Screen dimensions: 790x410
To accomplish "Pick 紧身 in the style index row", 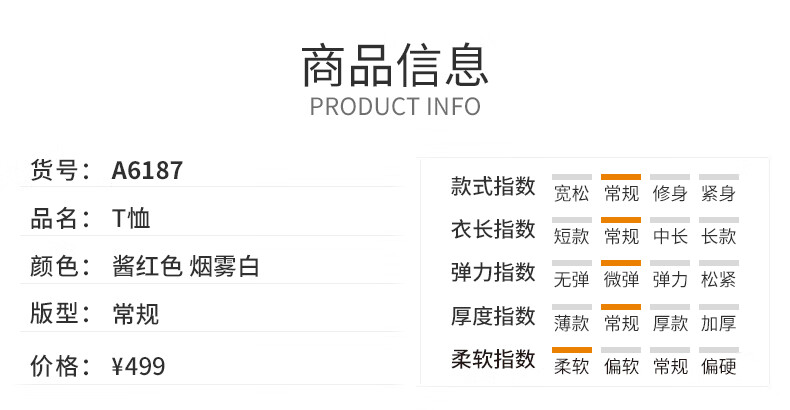I will tap(718, 193).
